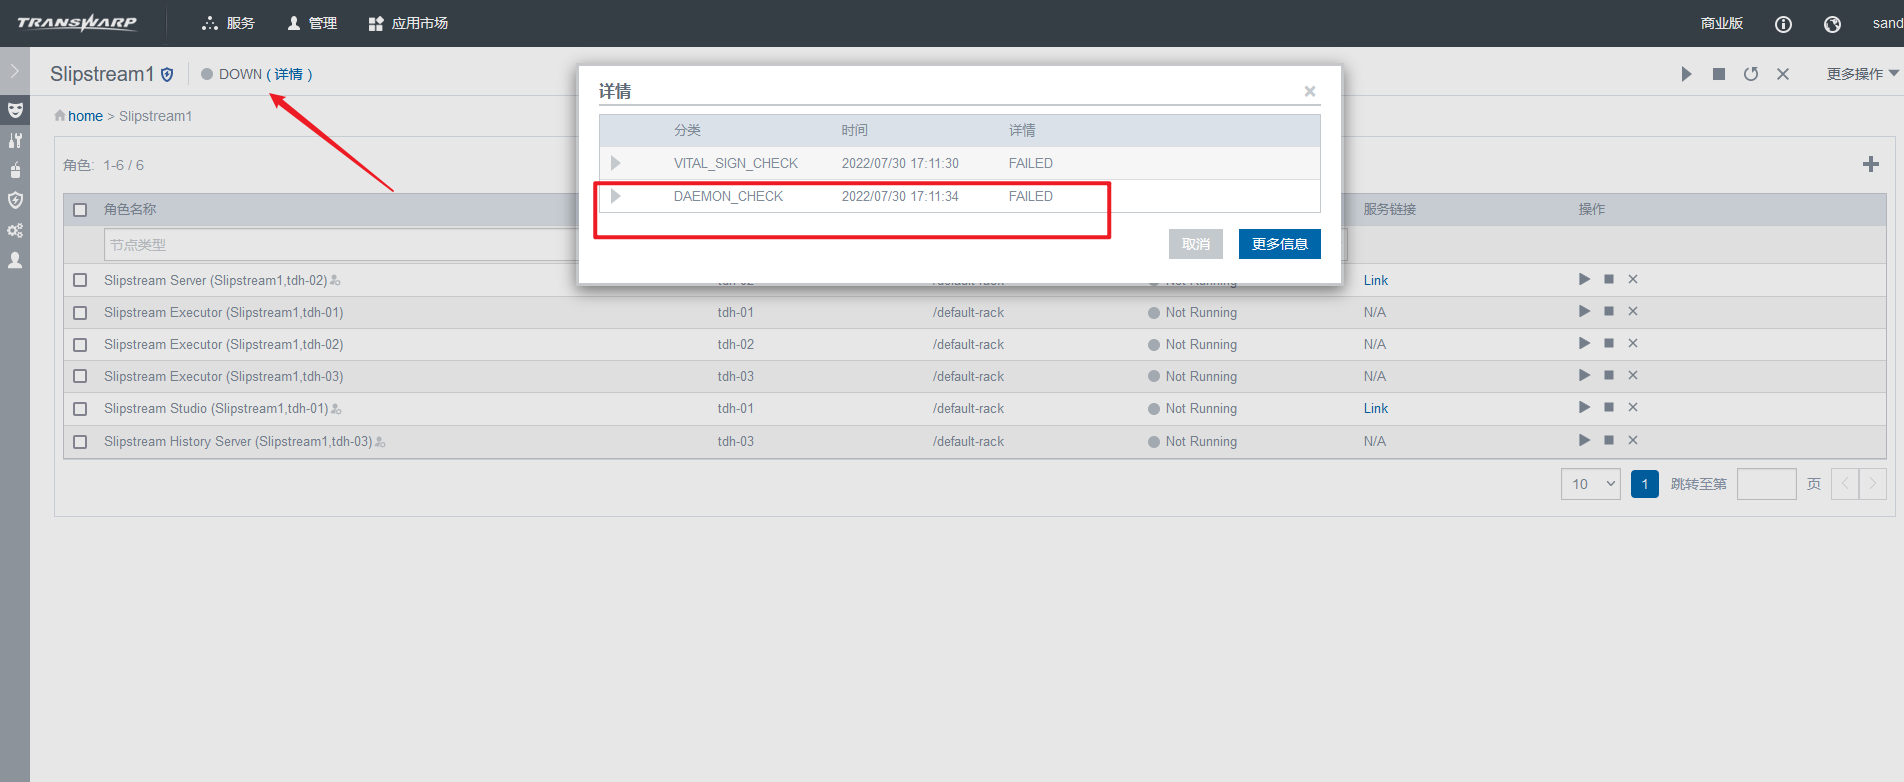Start Slipstream Studio role
Screen dimensions: 1904x782
(1584, 407)
